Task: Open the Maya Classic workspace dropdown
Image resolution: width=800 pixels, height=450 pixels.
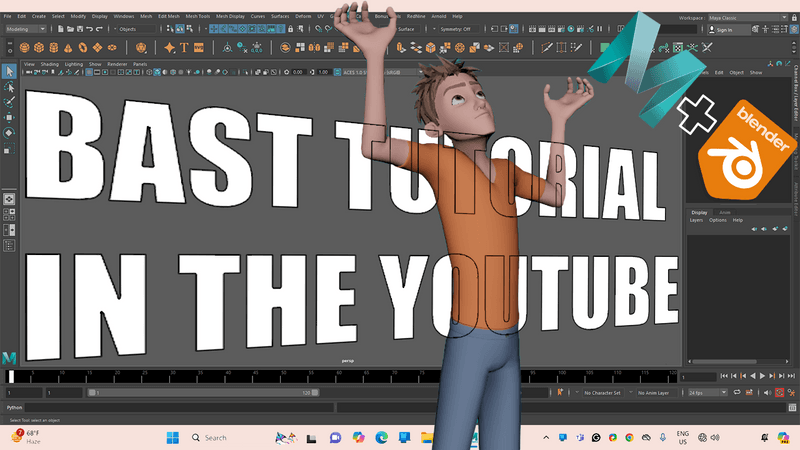Action: [x=747, y=17]
